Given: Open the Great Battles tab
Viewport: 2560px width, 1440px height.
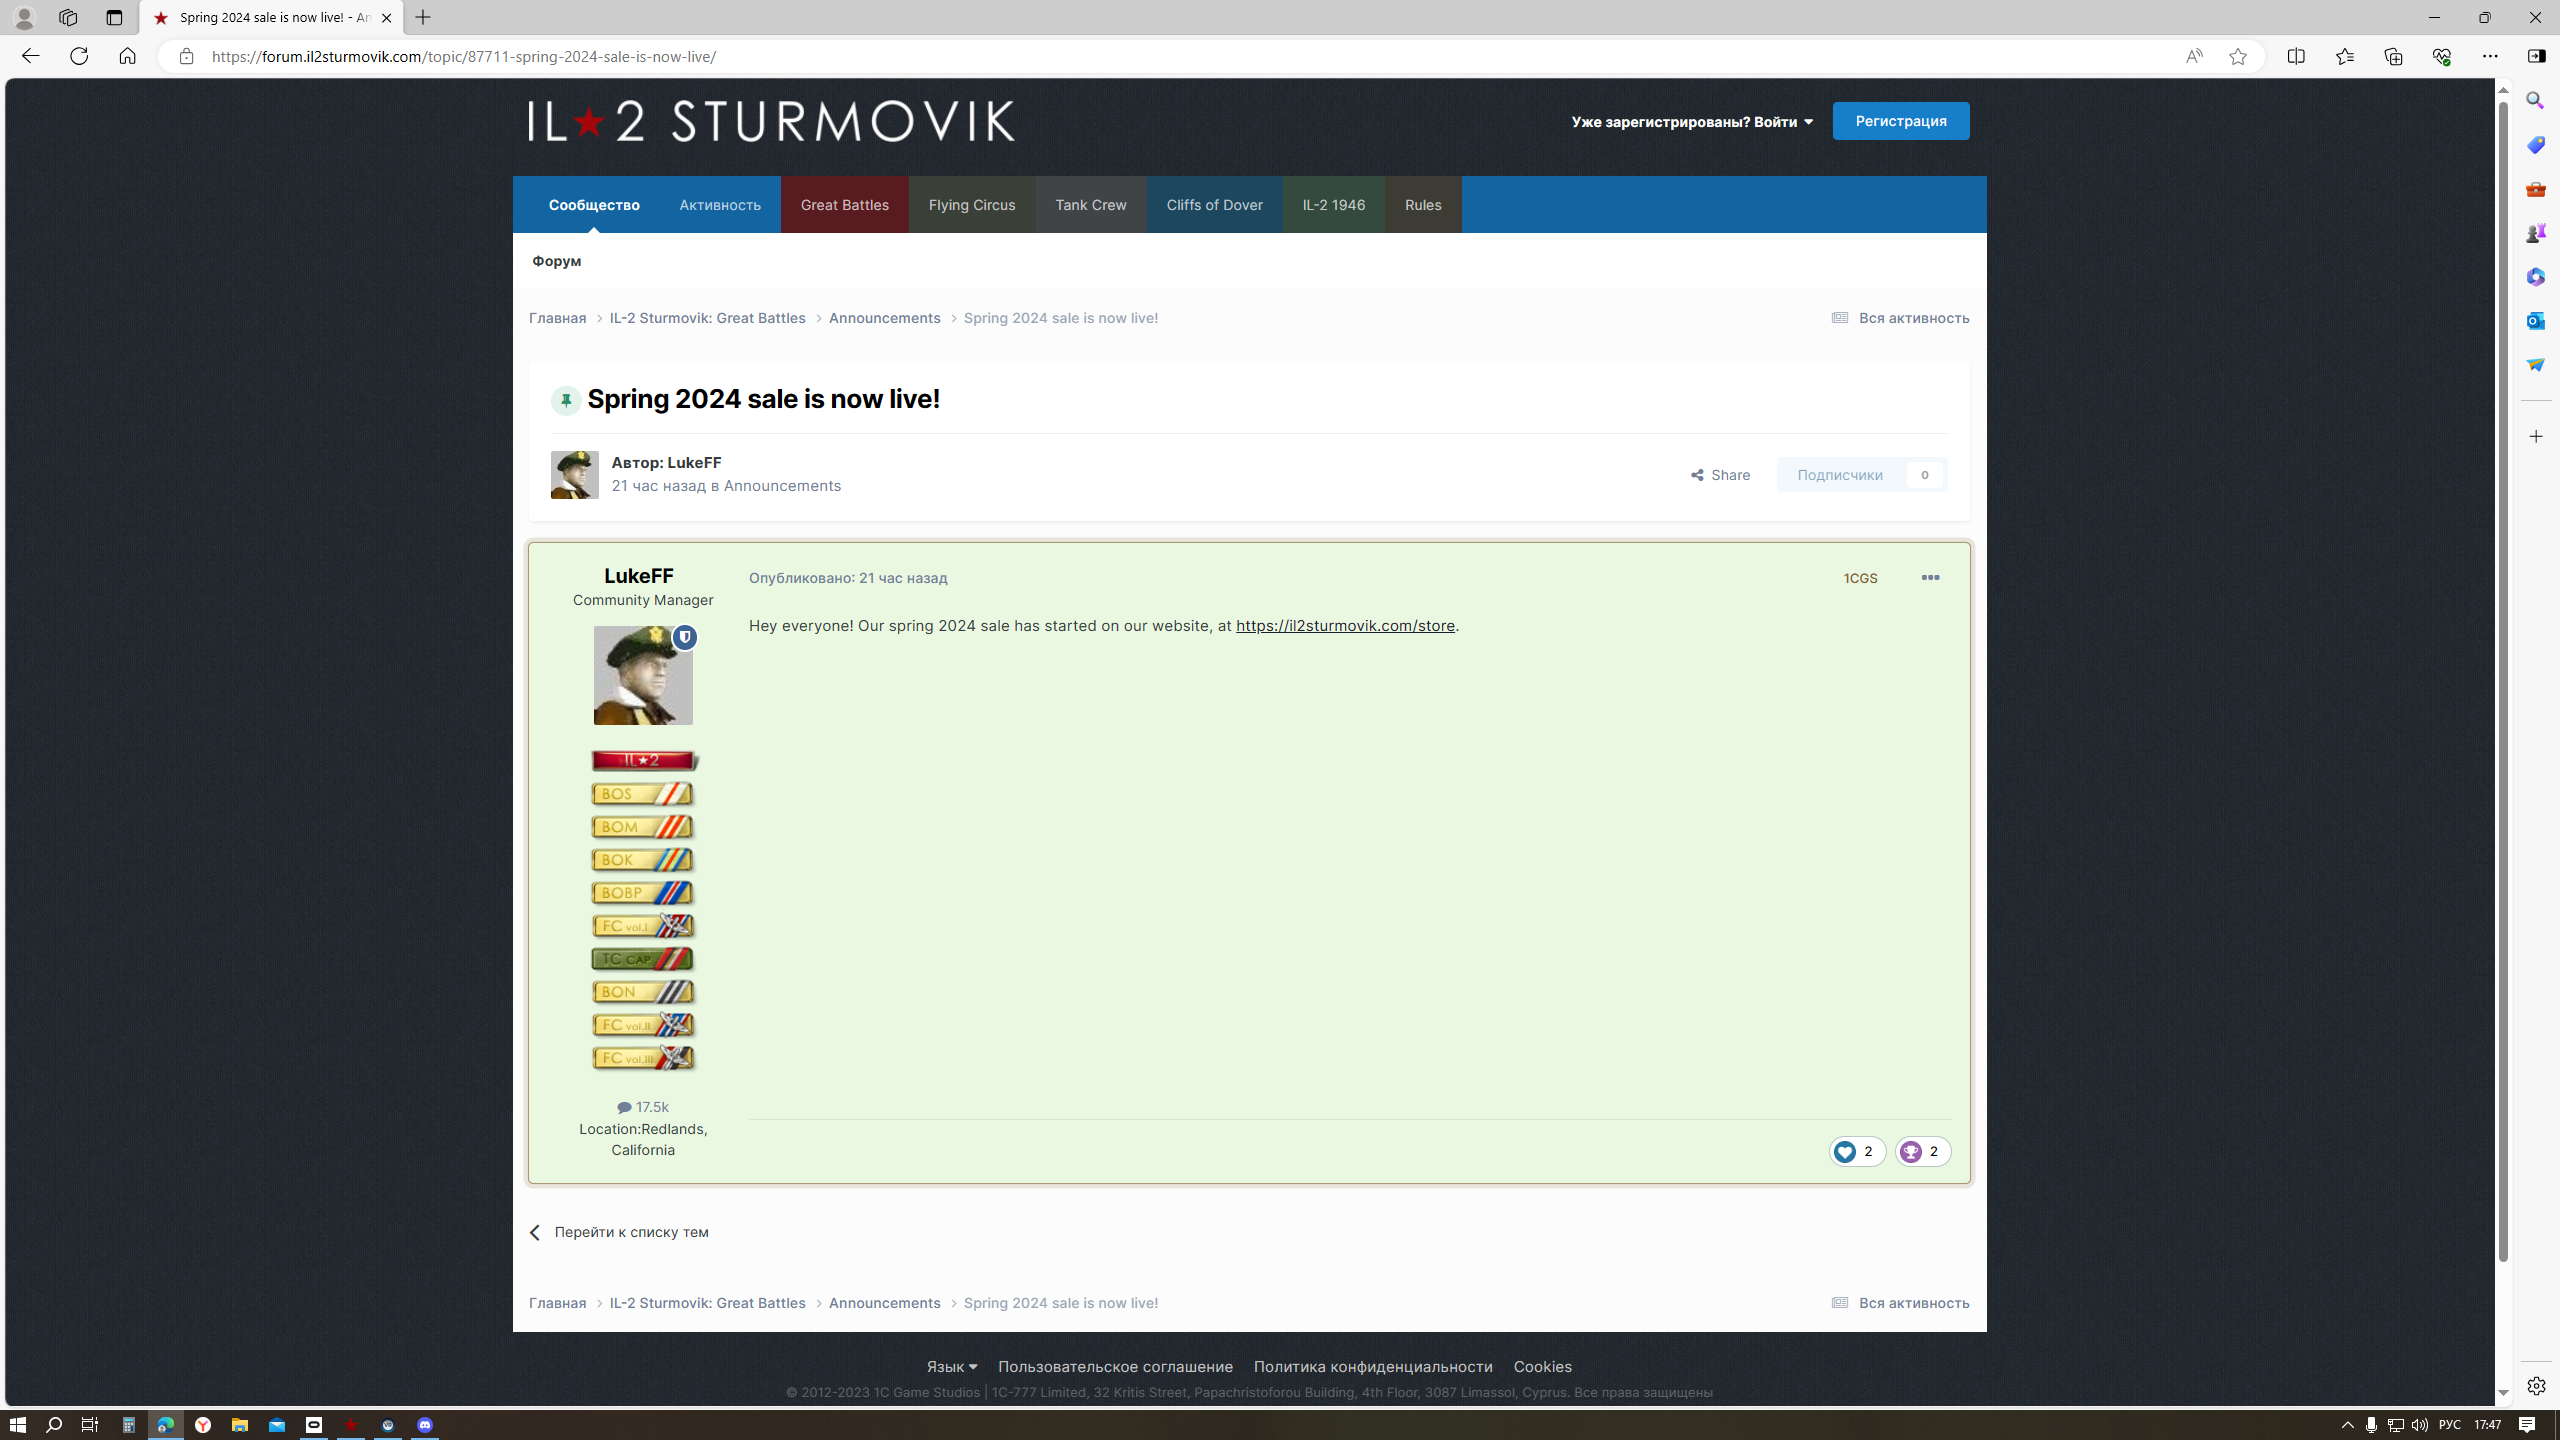Looking at the screenshot, I should coord(844,205).
